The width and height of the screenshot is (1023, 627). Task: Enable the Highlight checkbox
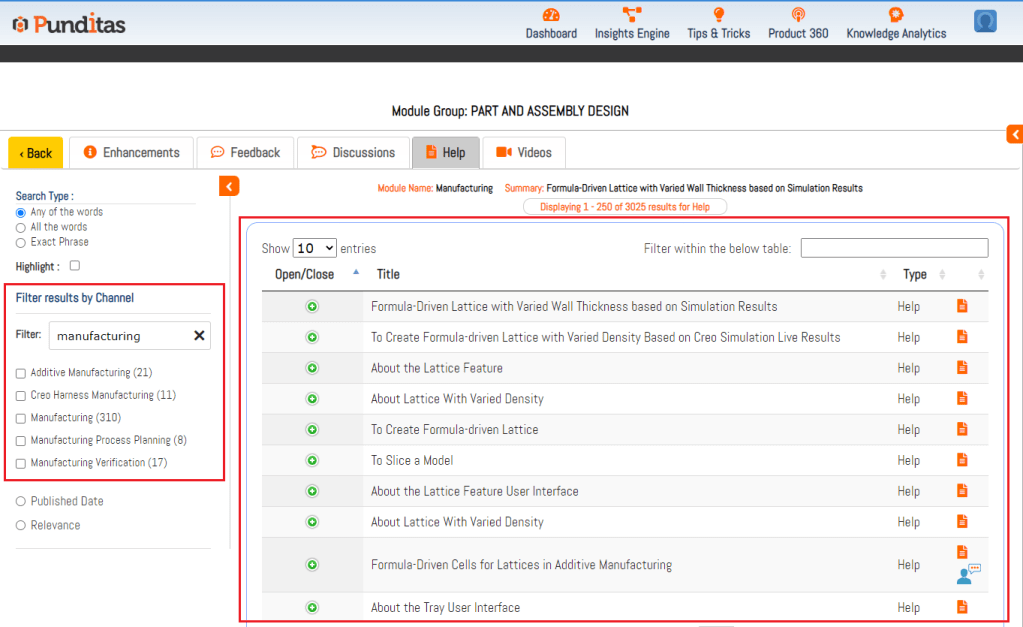75,266
